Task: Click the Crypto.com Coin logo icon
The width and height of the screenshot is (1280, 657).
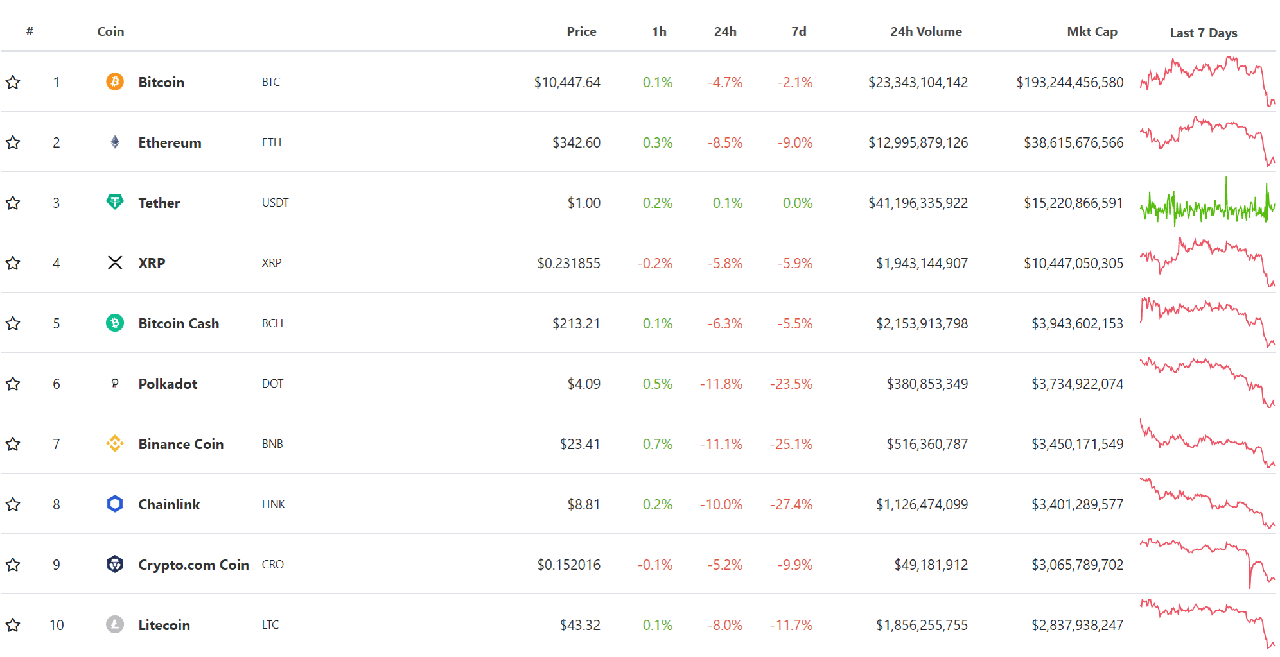Action: click(x=115, y=564)
